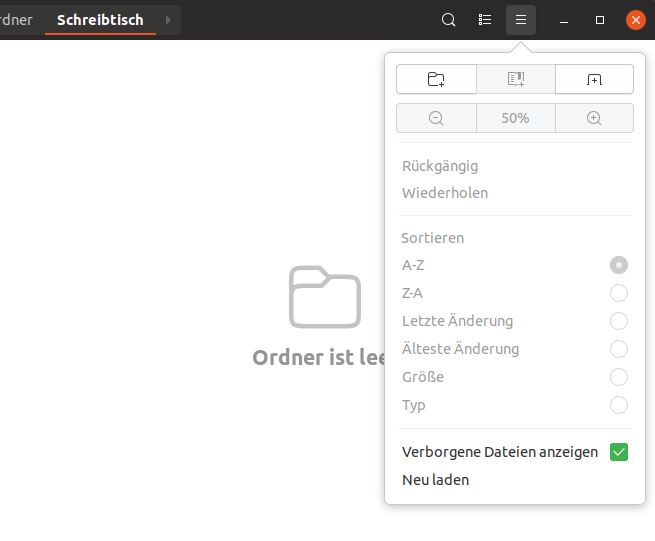Click Rückgängig in the menu
The width and height of the screenshot is (655, 541).
[440, 166]
